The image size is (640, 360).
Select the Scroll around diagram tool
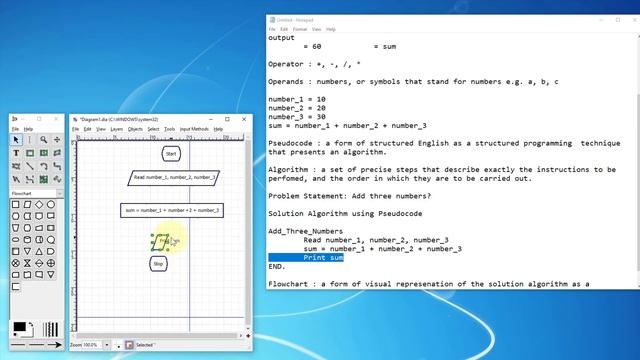(x=57, y=140)
